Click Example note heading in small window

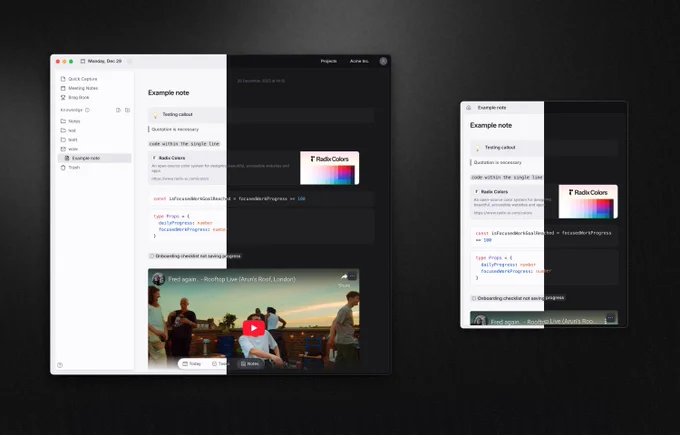click(x=491, y=125)
